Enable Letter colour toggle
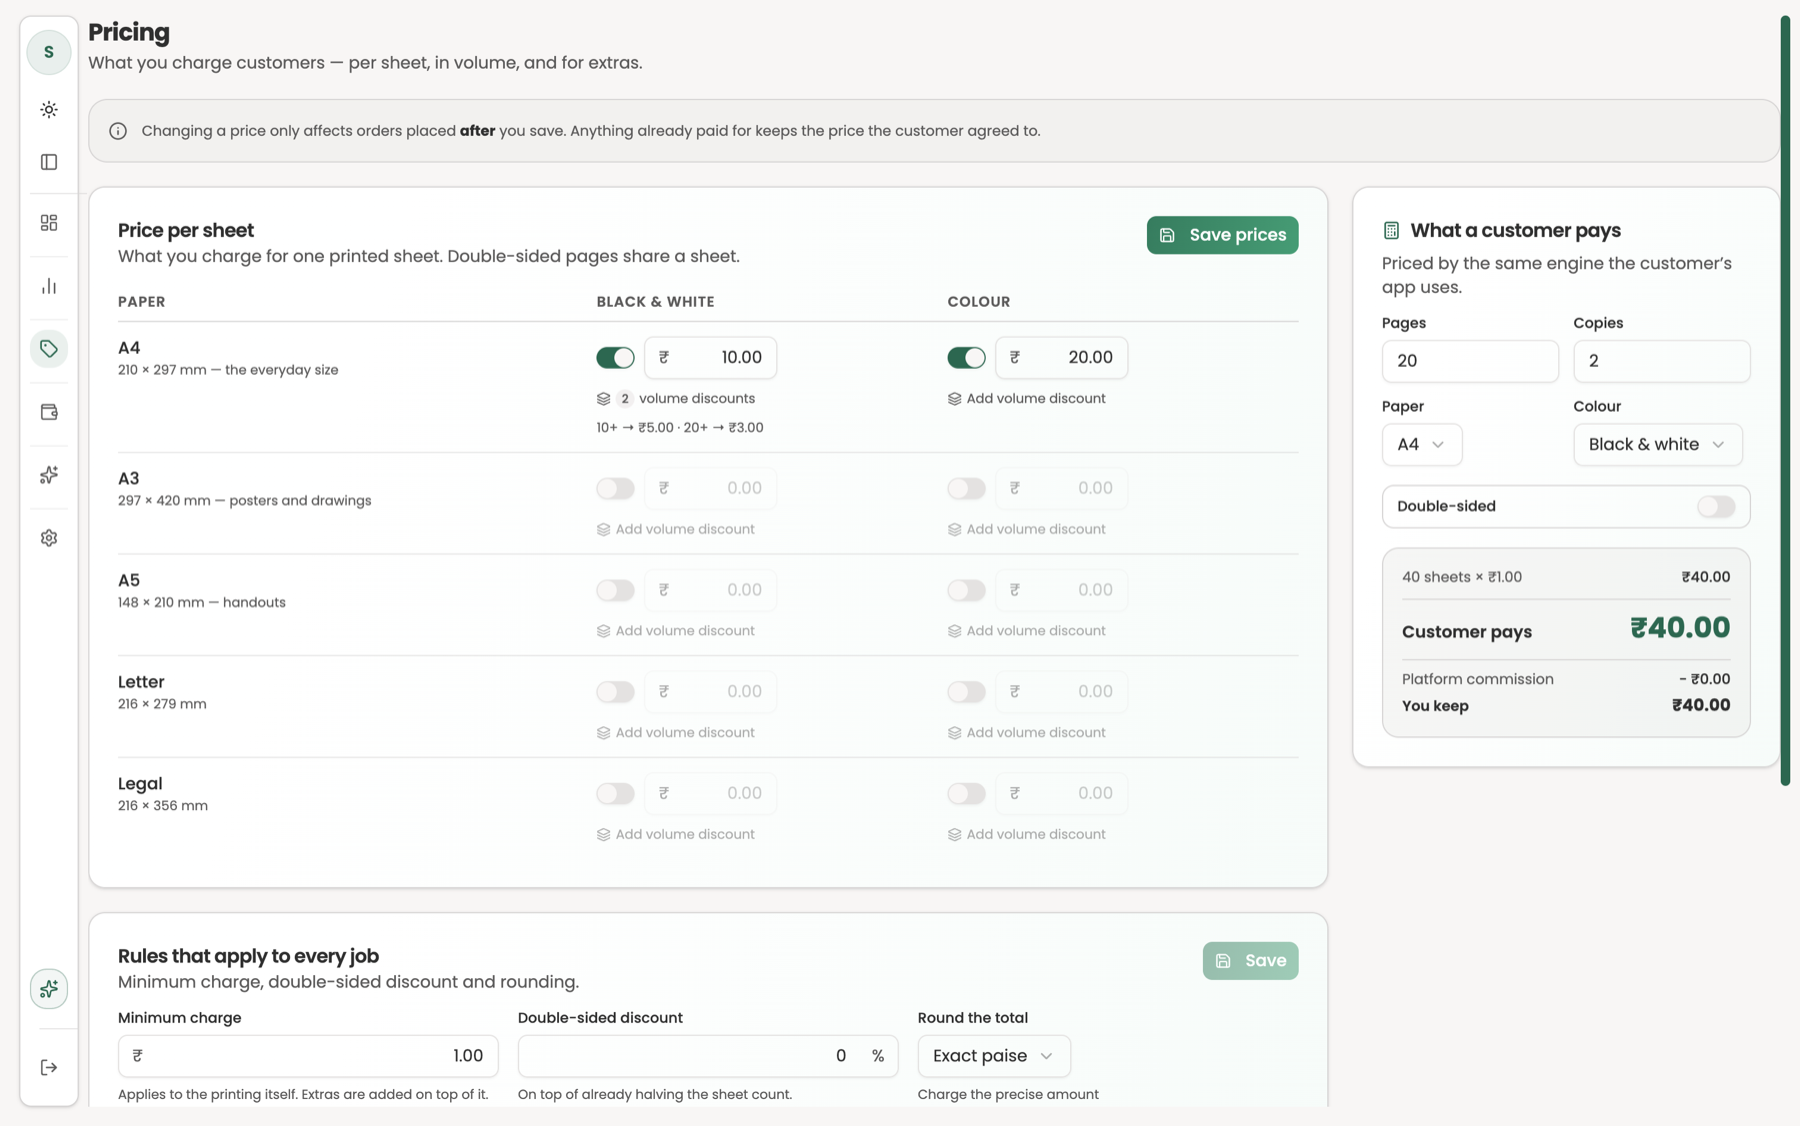Image resolution: width=1800 pixels, height=1126 pixels. pos(966,692)
